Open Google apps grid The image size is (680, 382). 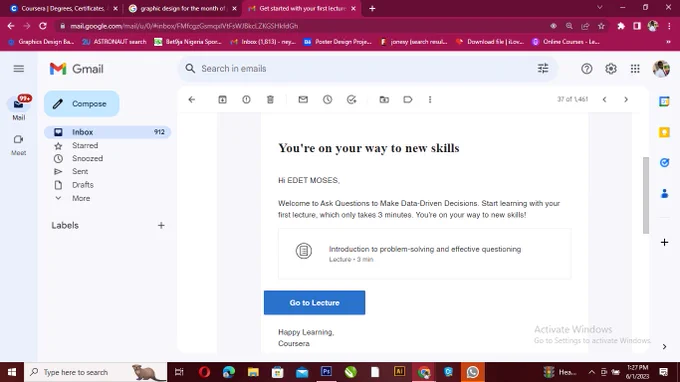(635, 69)
